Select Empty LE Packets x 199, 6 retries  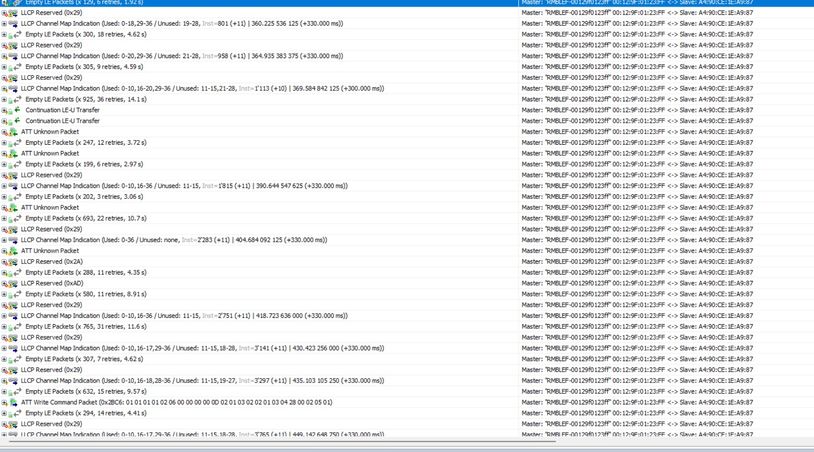point(84,165)
